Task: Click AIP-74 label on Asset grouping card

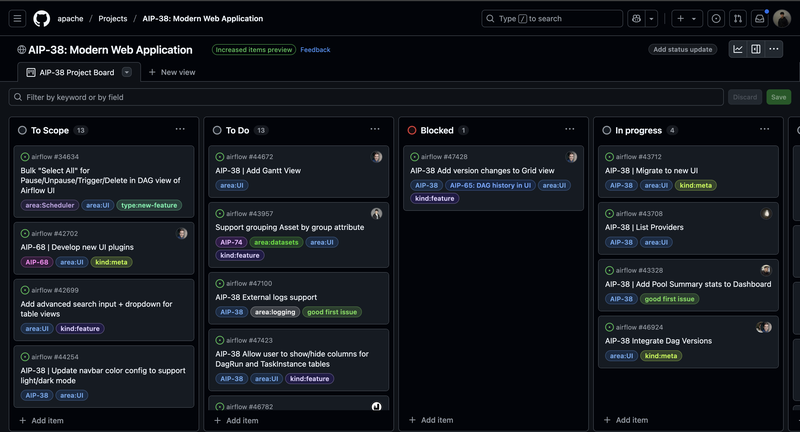Action: 231,242
